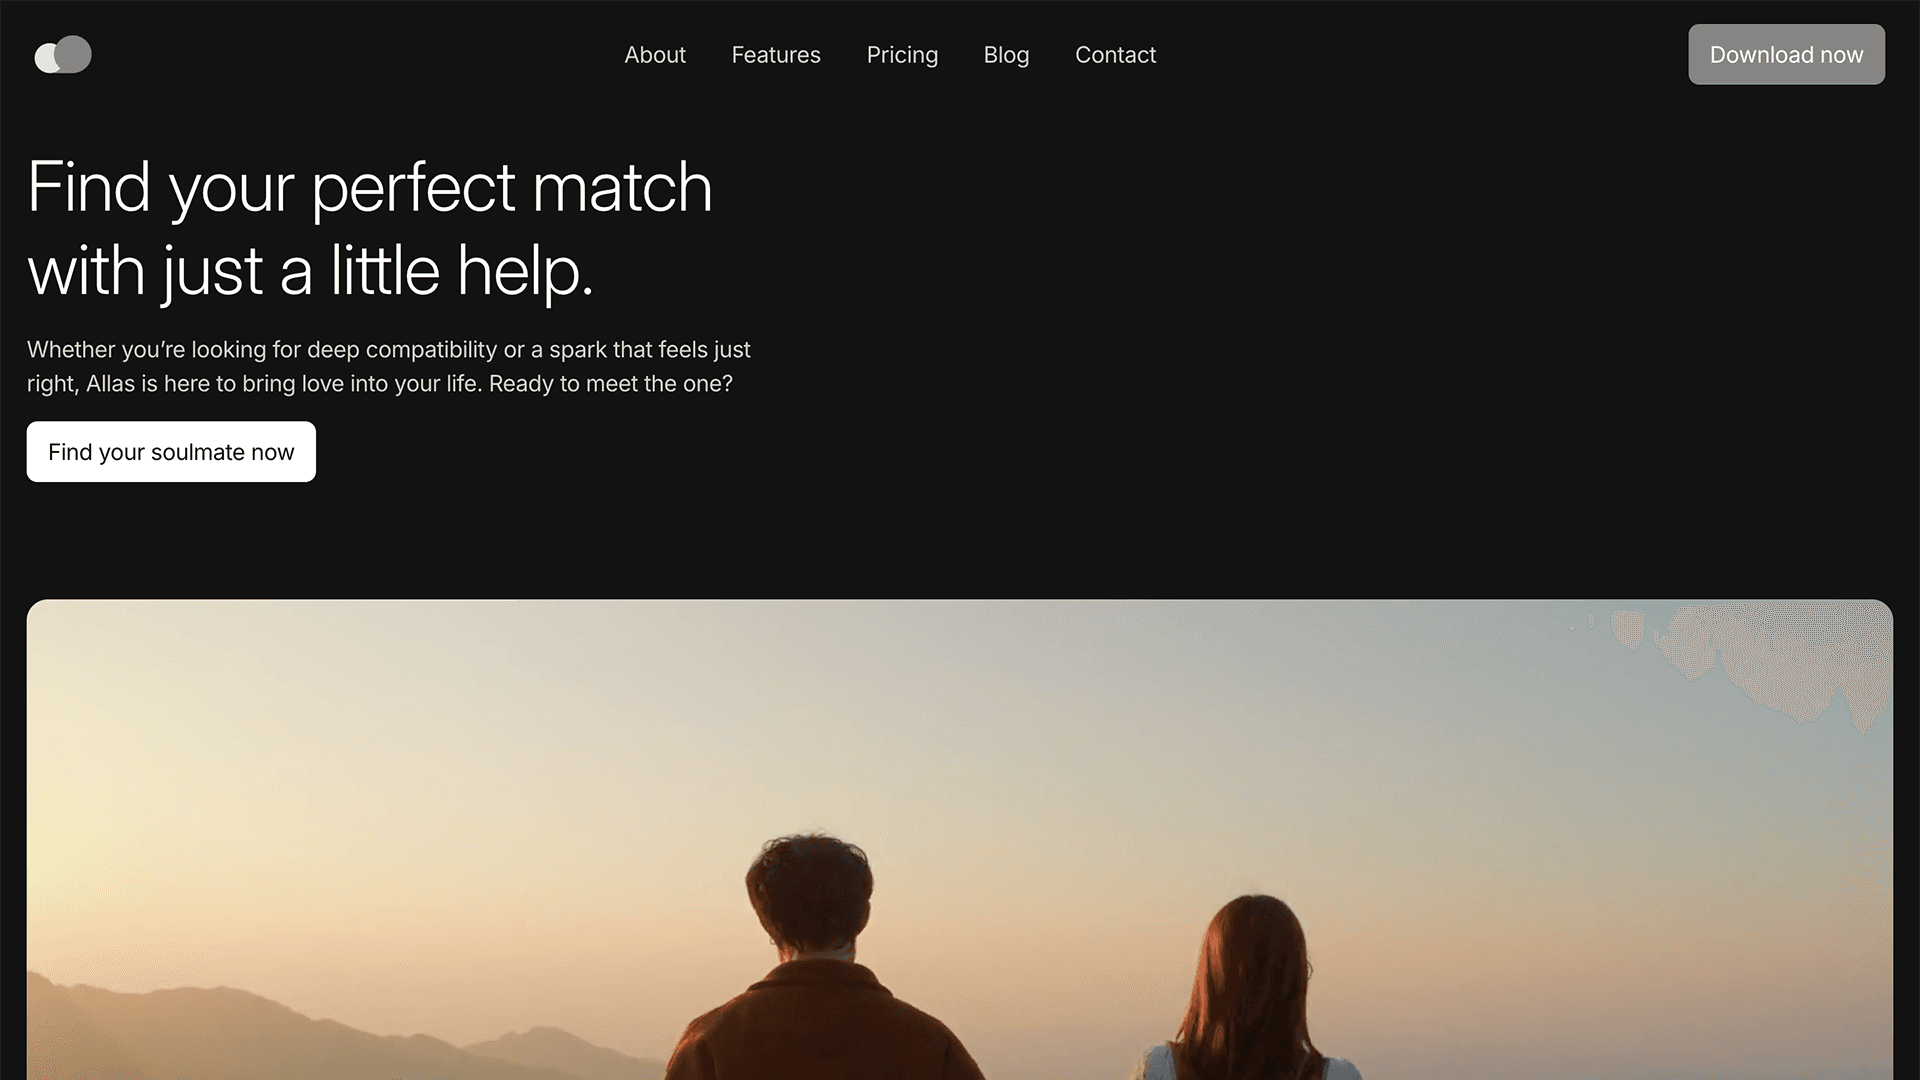Click the hero image thumbnail
The height and width of the screenshot is (1080, 1920).
[x=960, y=839]
